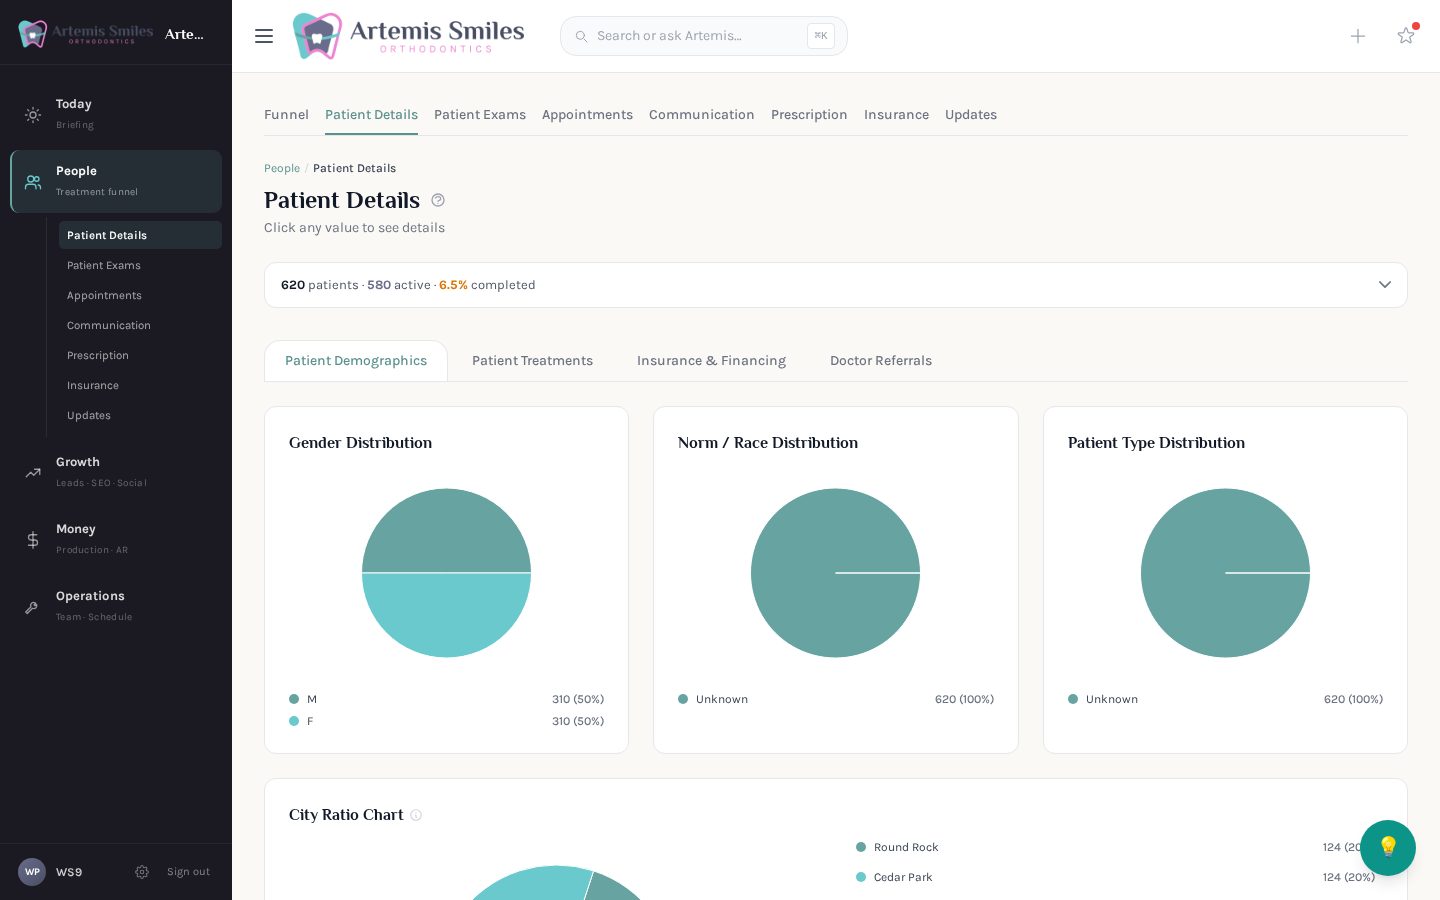Open settings gear icon near WS9
1440x900 pixels.
click(142, 872)
